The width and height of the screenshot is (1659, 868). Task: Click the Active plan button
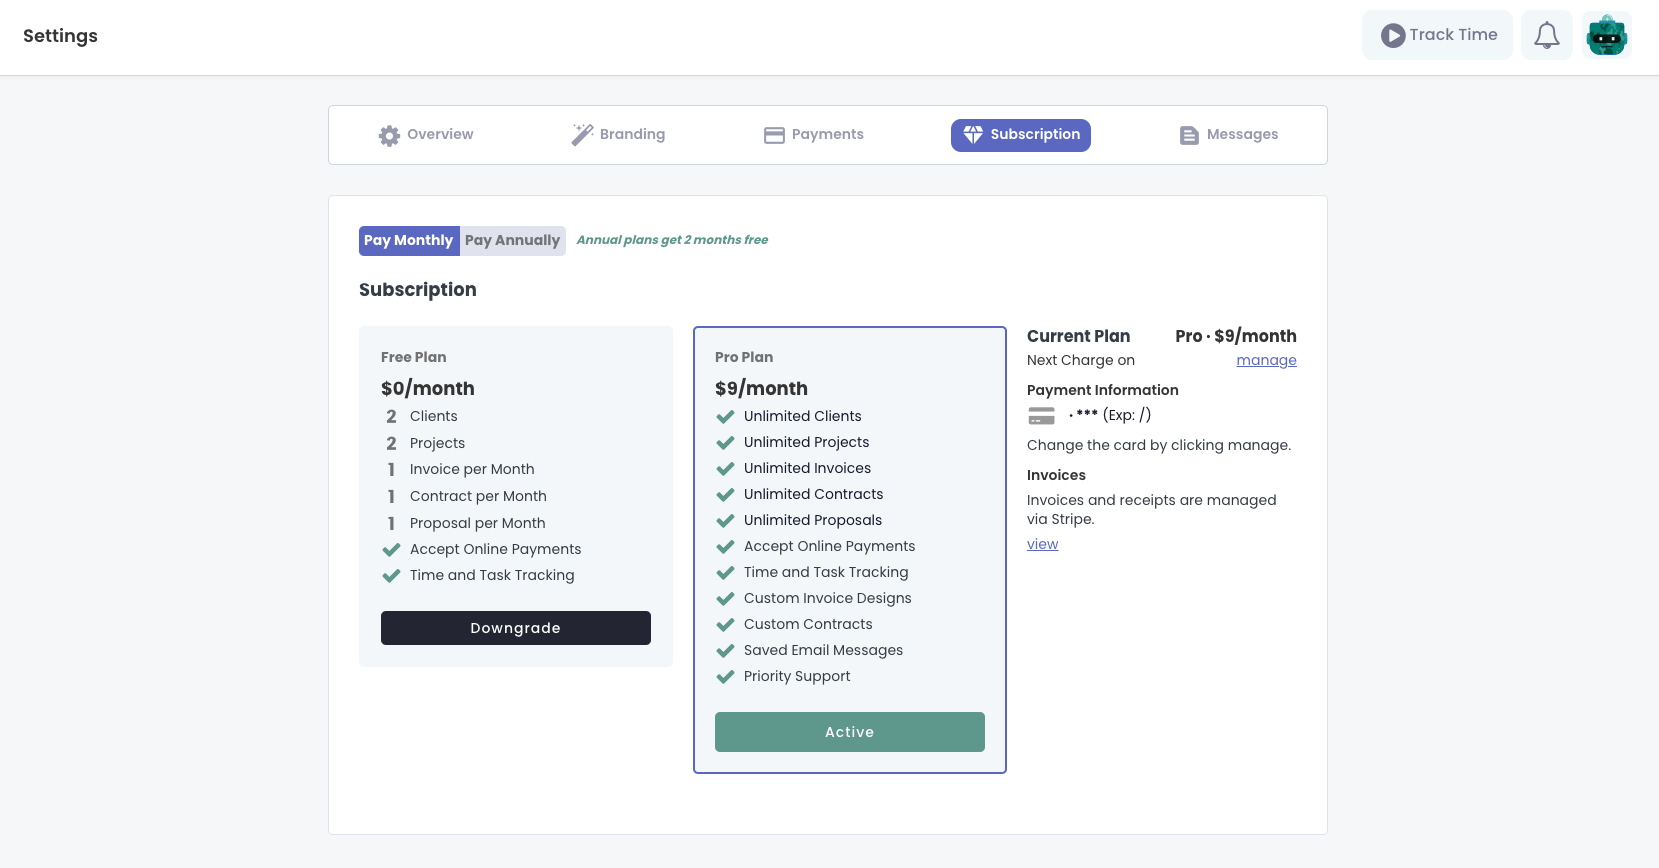[849, 732]
